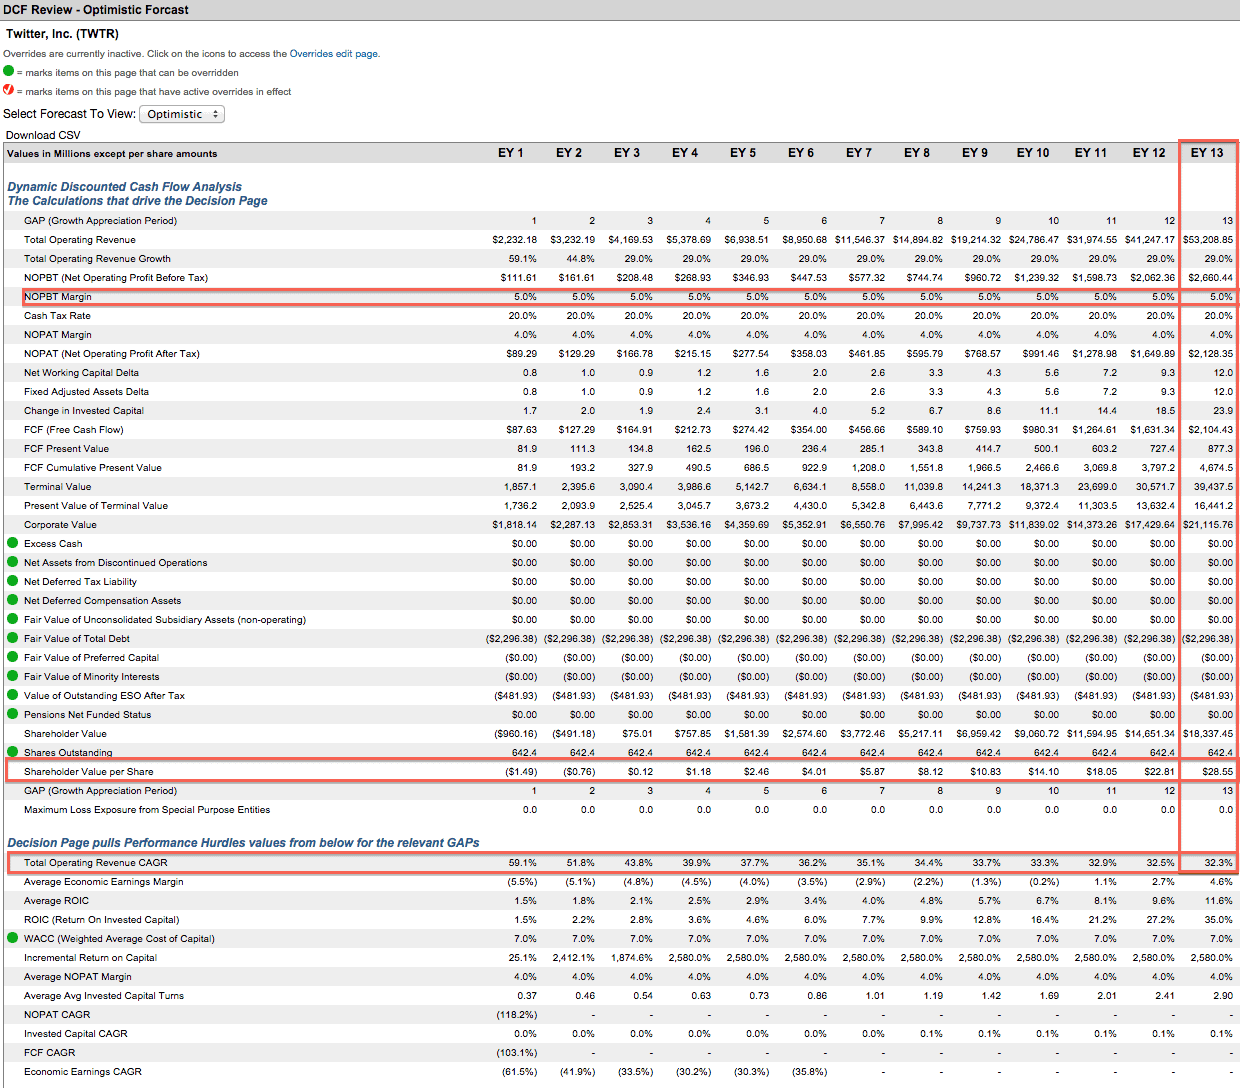The height and width of the screenshot is (1088, 1240).
Task: Click the 44.8% revenue growth value
Action: pos(581,259)
